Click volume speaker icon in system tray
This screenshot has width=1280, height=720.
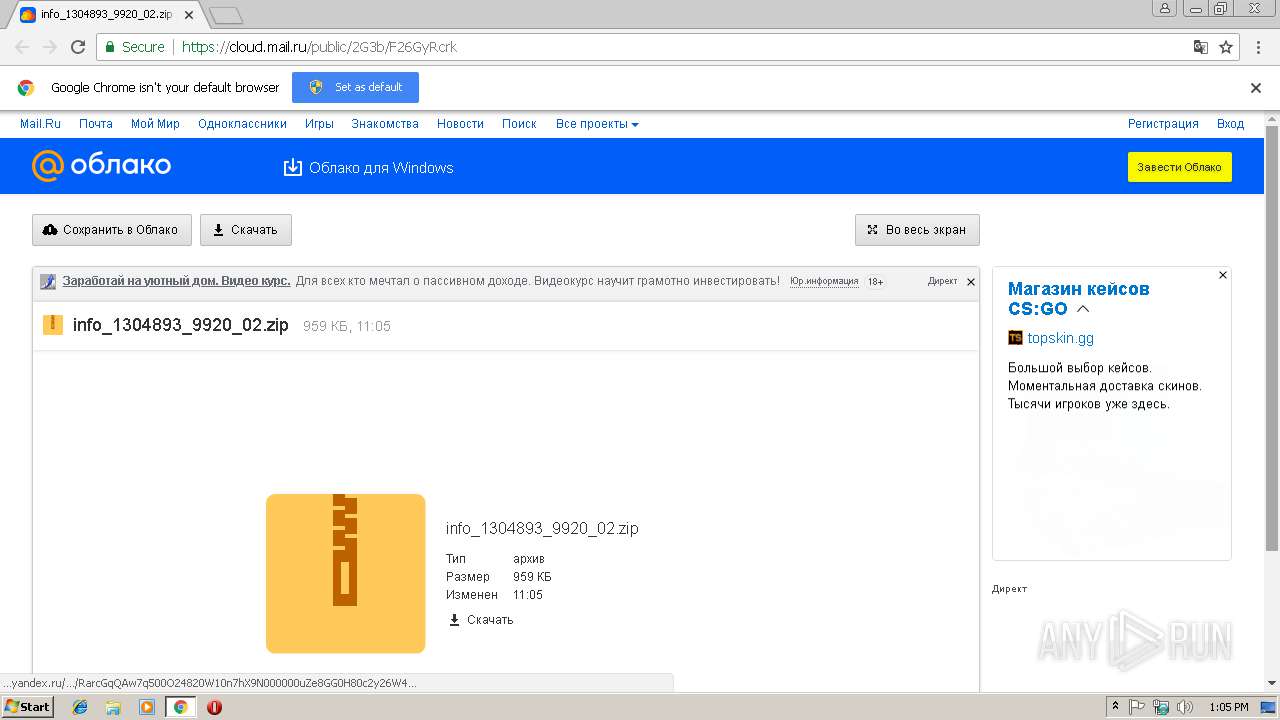click(x=1184, y=707)
